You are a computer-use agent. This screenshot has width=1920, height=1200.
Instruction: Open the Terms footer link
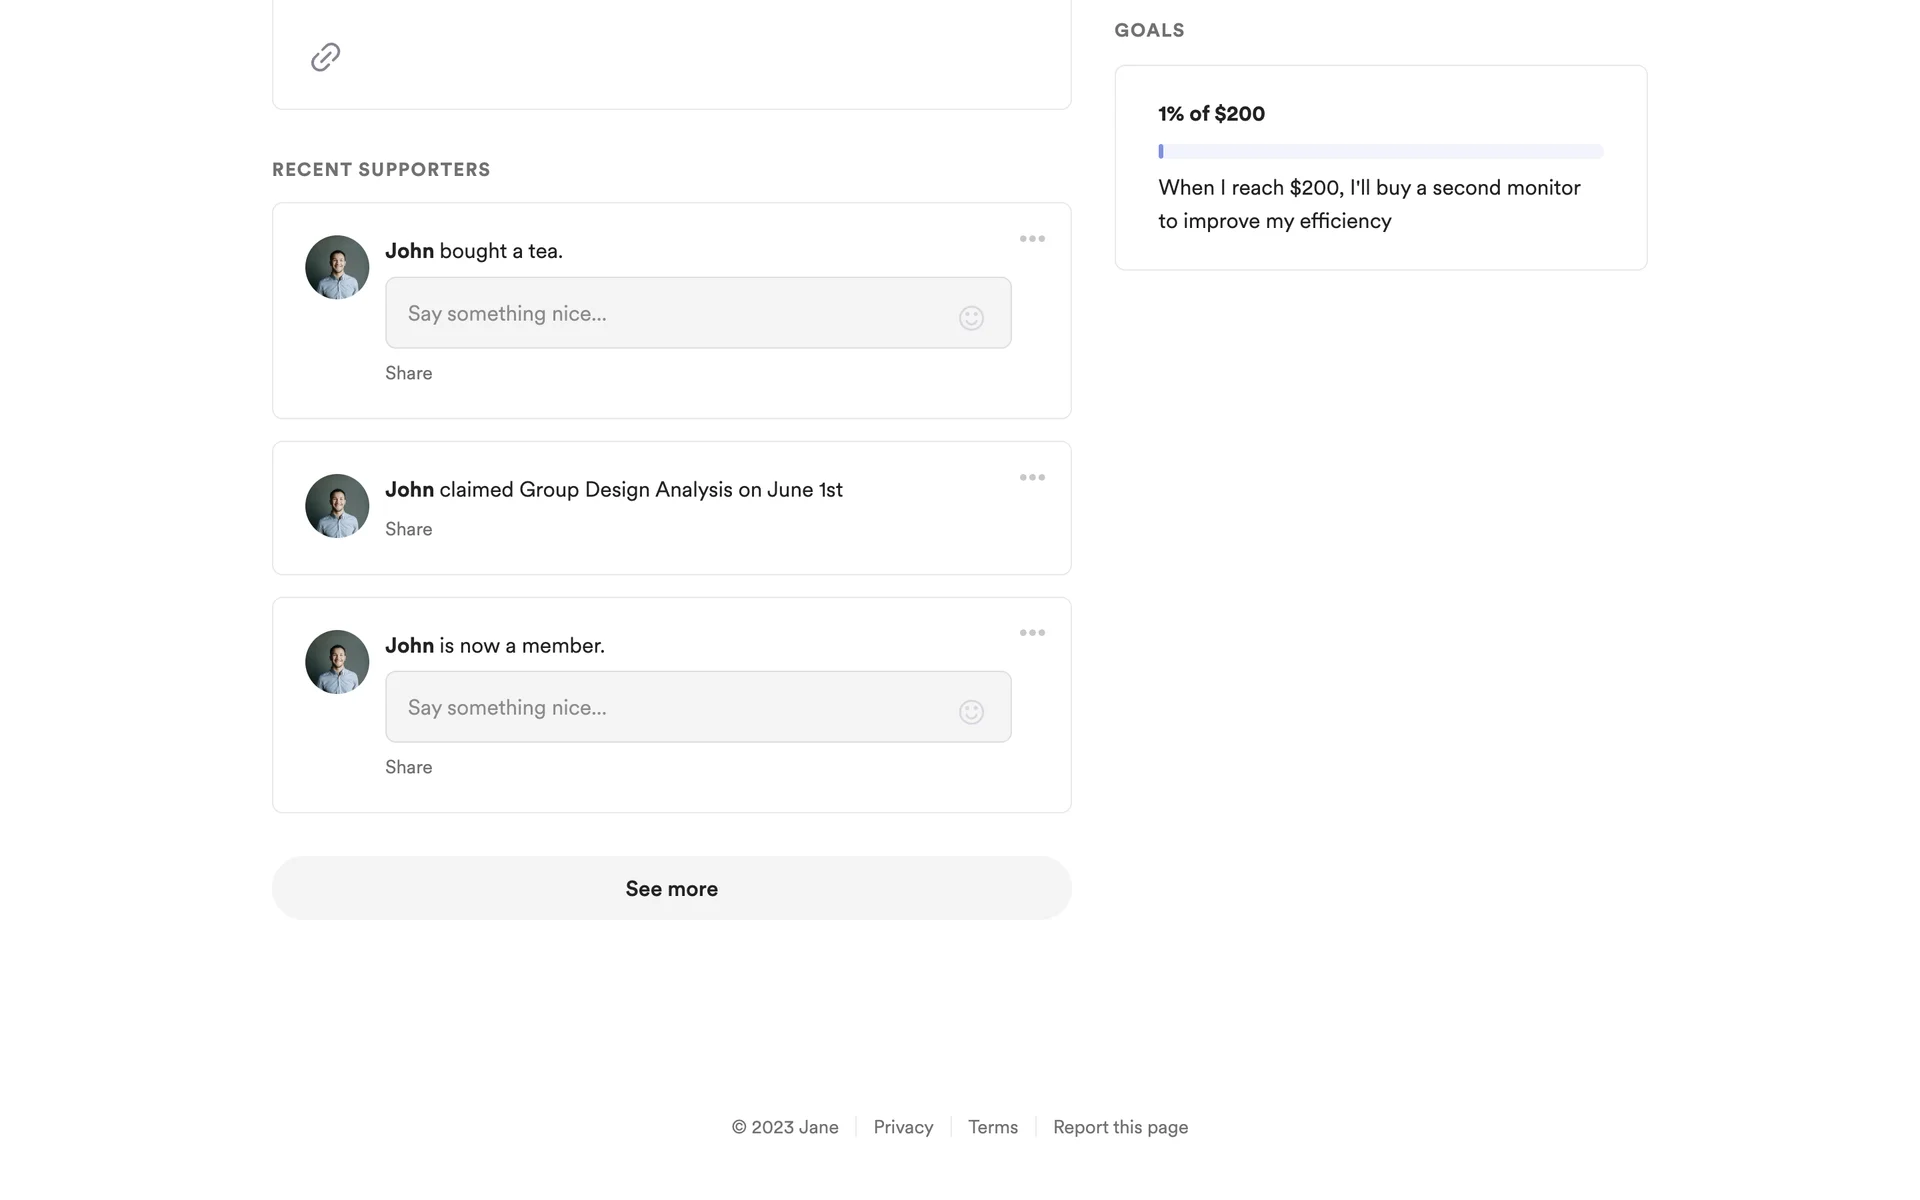click(x=992, y=1127)
